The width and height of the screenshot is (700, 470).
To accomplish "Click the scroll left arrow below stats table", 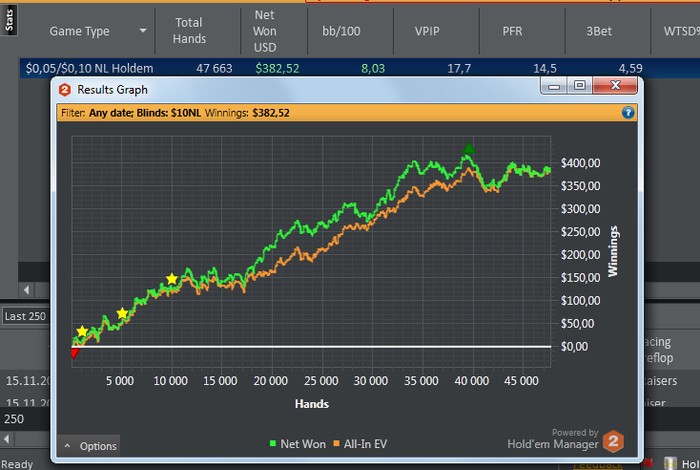I will [26, 290].
